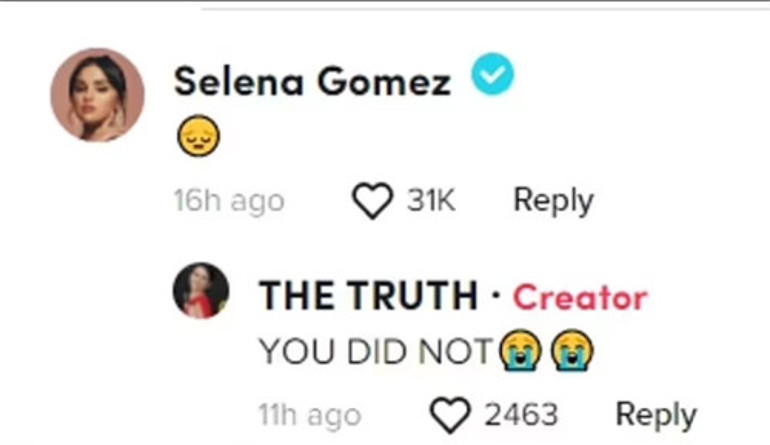Open THE TRUTH username link
The height and width of the screenshot is (445, 770).
click(368, 296)
